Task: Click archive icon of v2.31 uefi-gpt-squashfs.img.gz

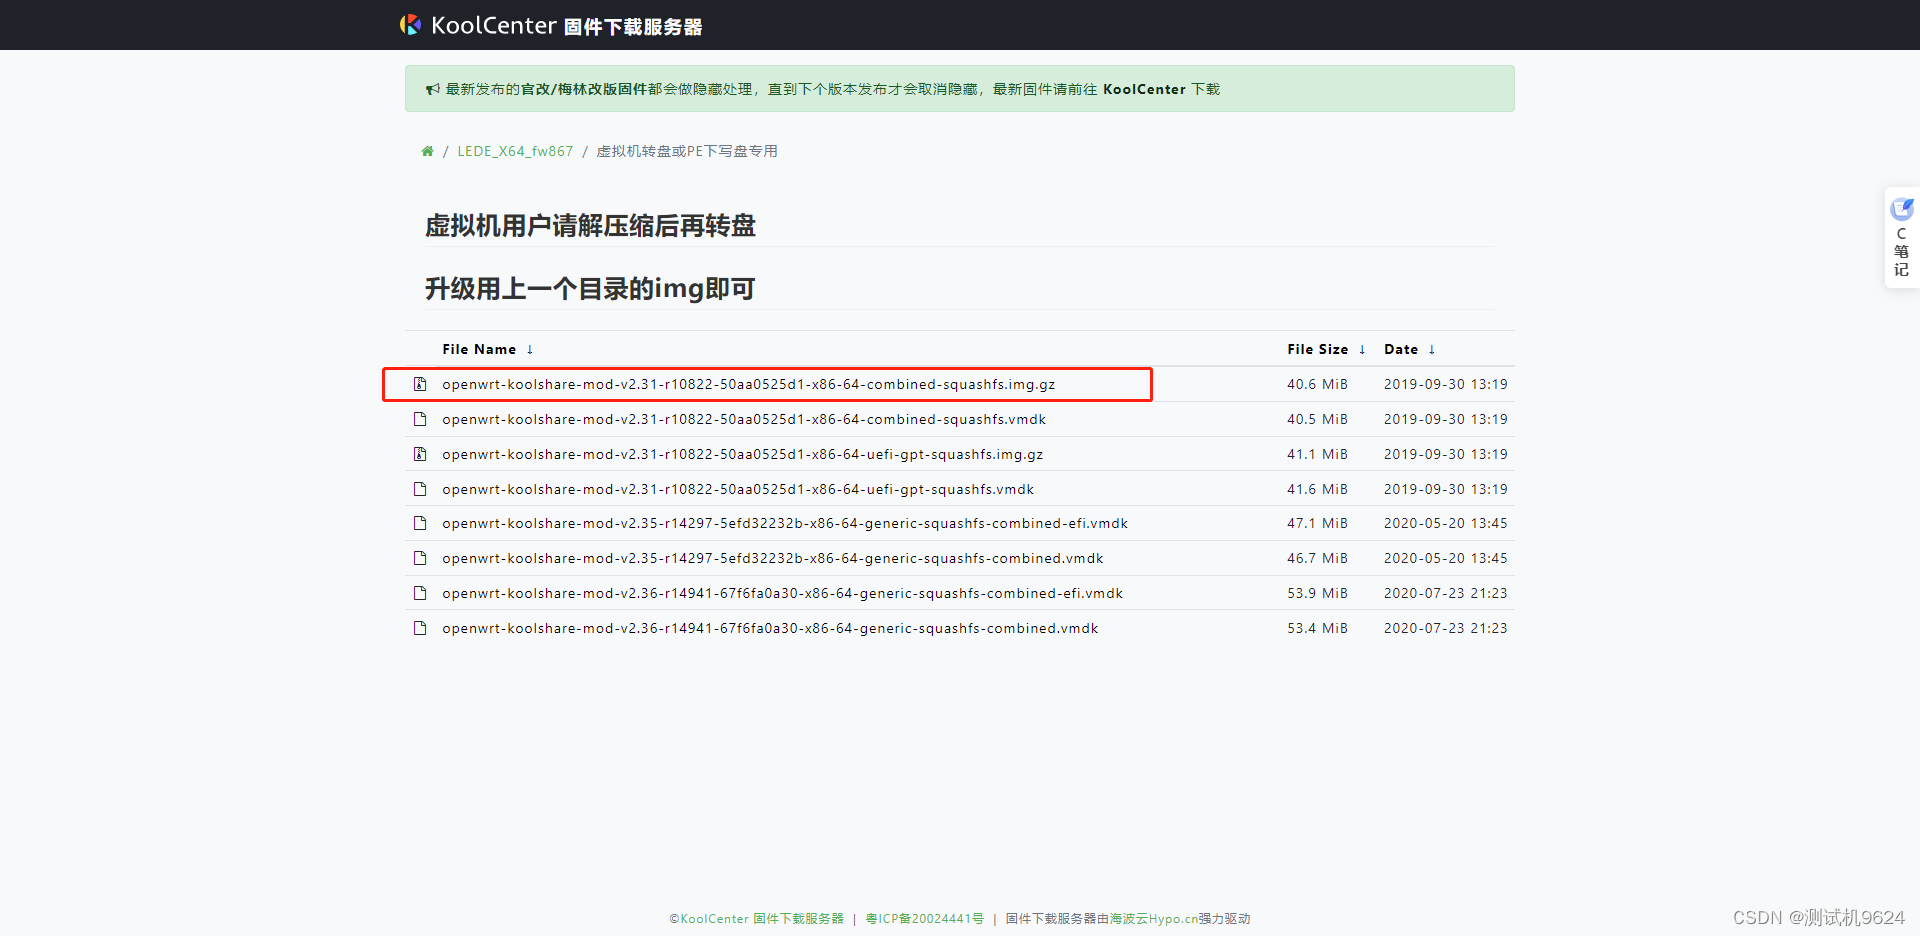Action: tap(420, 454)
